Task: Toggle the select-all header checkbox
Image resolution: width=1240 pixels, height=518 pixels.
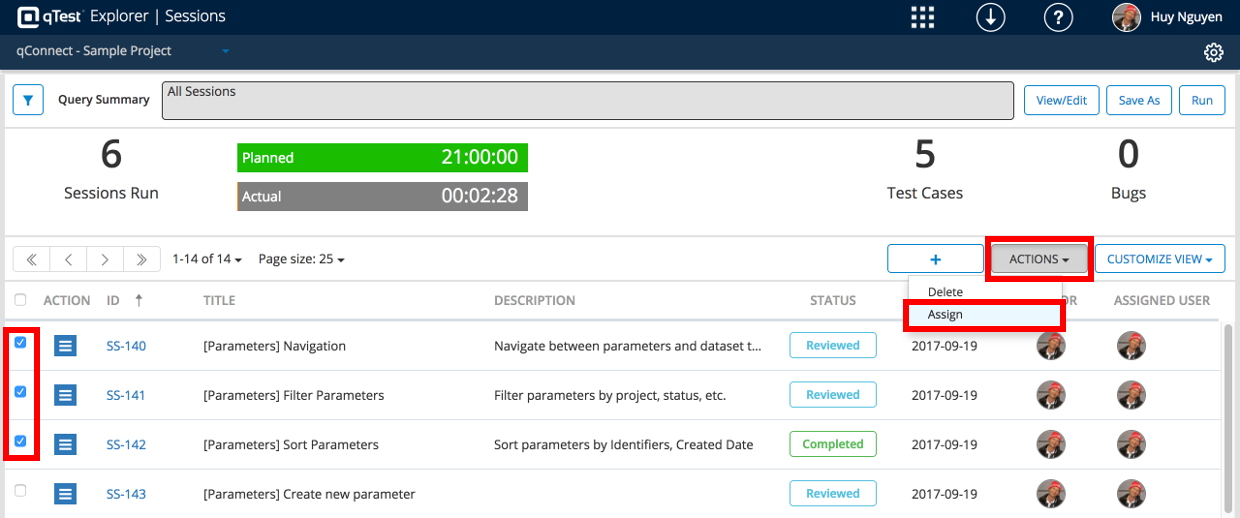Action: (x=21, y=300)
